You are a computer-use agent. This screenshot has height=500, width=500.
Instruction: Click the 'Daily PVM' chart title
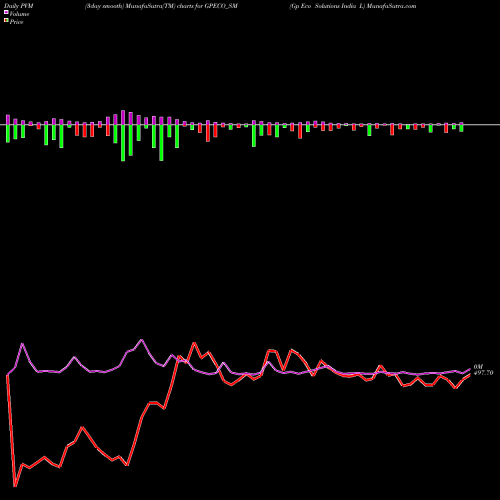pyautogui.click(x=19, y=6)
